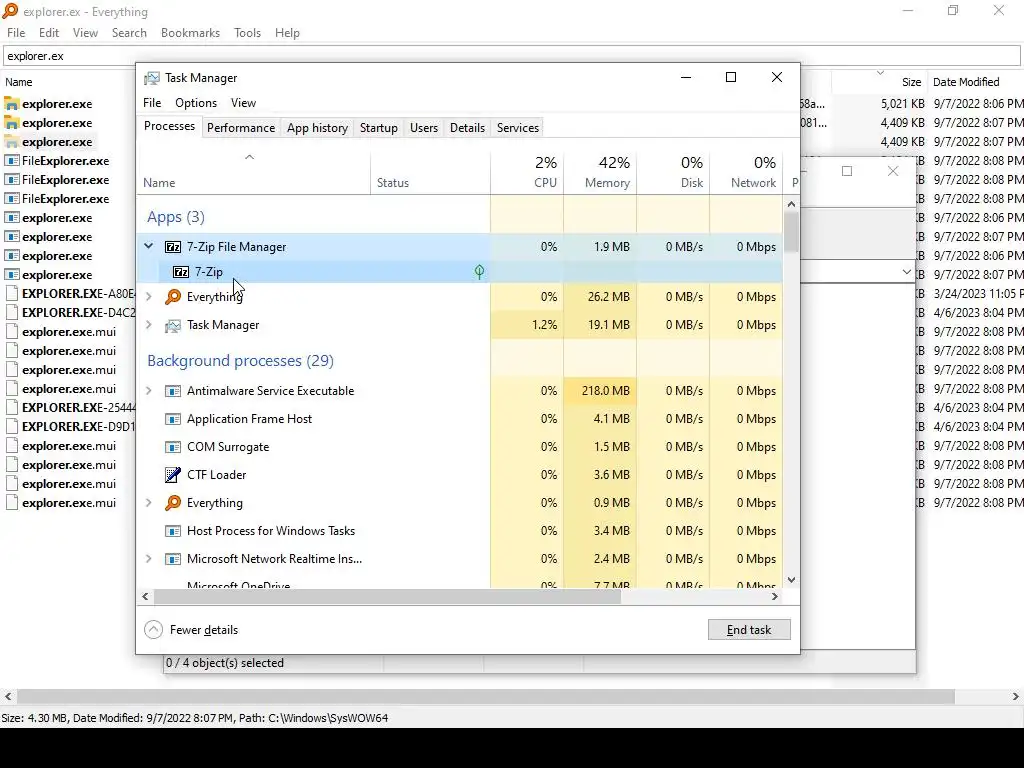1024x768 pixels.
Task: Click the first explorer.exe folder icon in Everything
Action: (11, 104)
